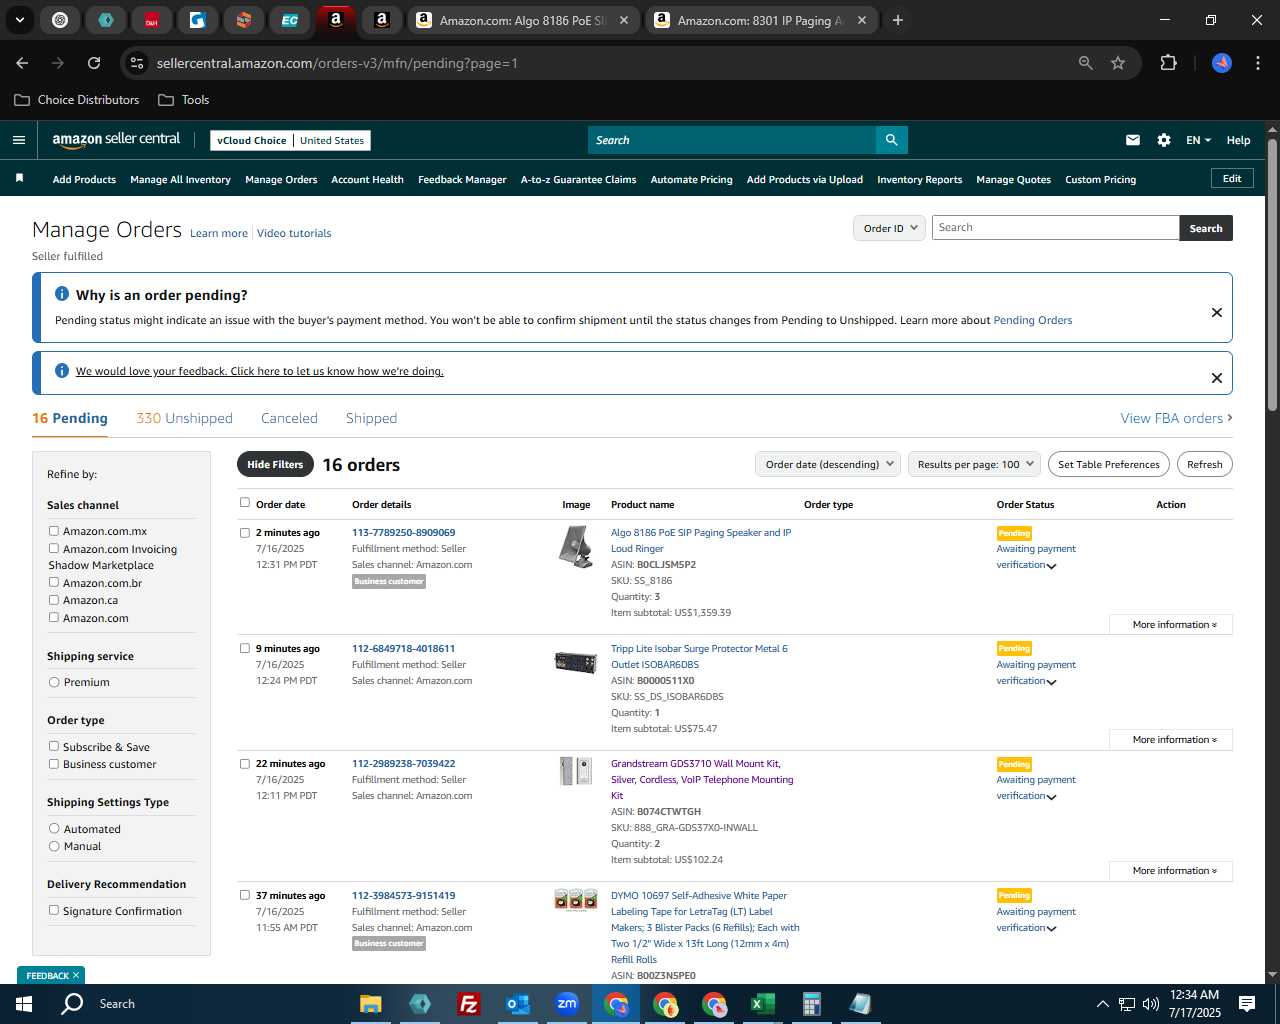Viewport: 1280px width, 1024px height.
Task: Open the EN language dropdown
Action: click(x=1198, y=140)
